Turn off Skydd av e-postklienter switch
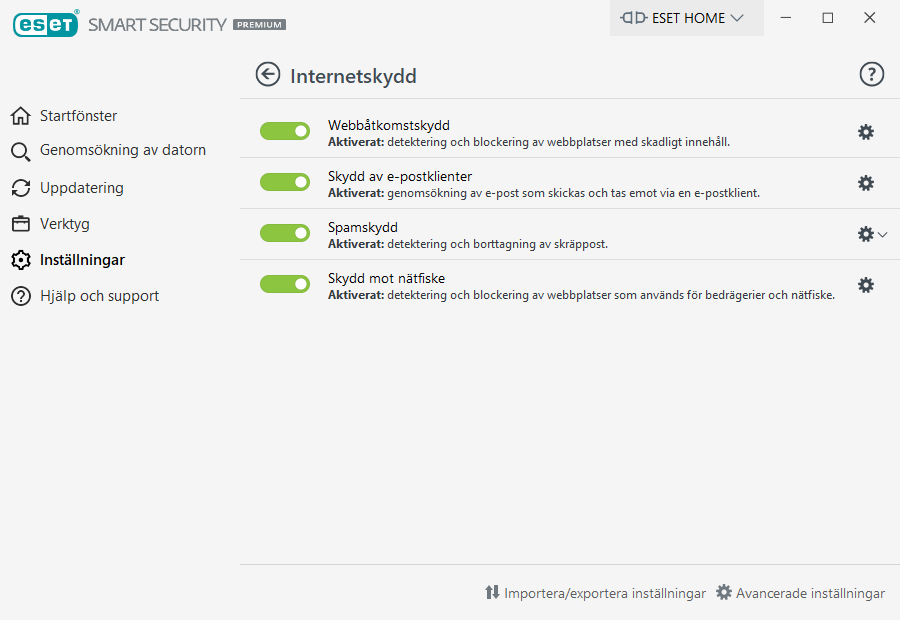This screenshot has width=900, height=620. coord(285,182)
